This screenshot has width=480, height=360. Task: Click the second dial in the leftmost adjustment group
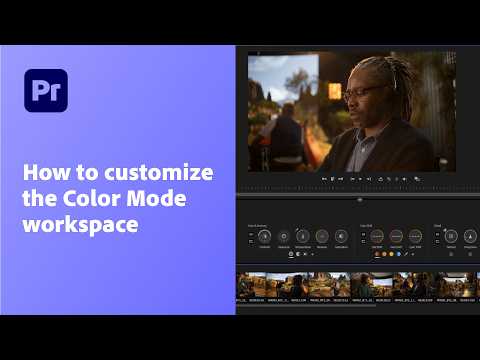284,236
